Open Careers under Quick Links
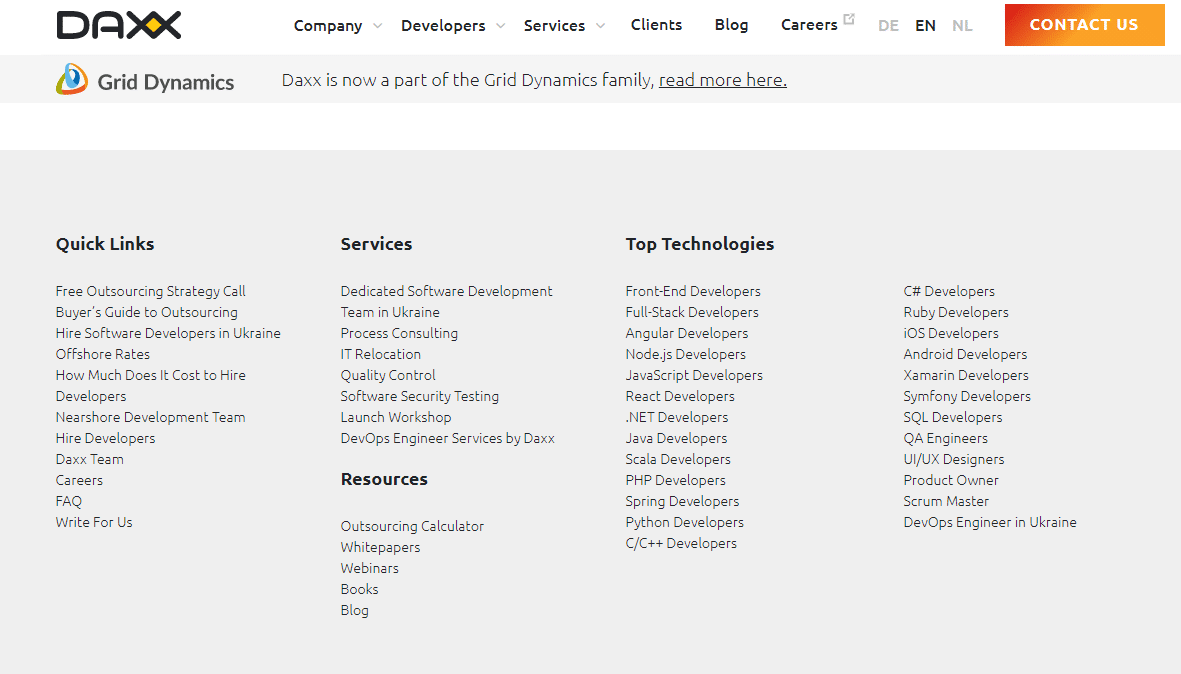Screen dimensions: 1181x674 tap(79, 480)
